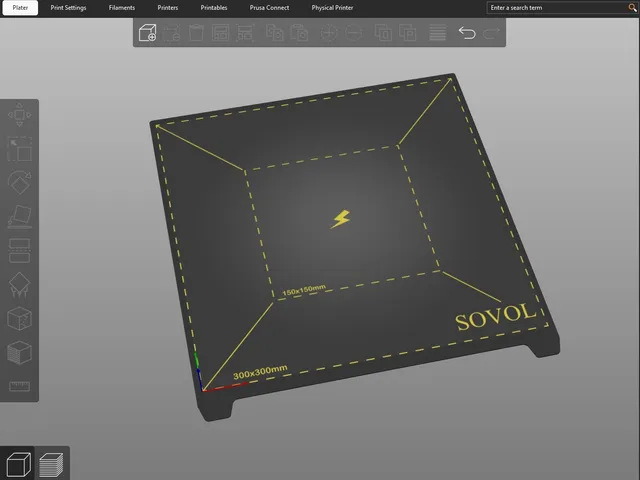The image size is (640, 480).
Task: Select the Seam painting tool
Action: [x=19, y=318]
